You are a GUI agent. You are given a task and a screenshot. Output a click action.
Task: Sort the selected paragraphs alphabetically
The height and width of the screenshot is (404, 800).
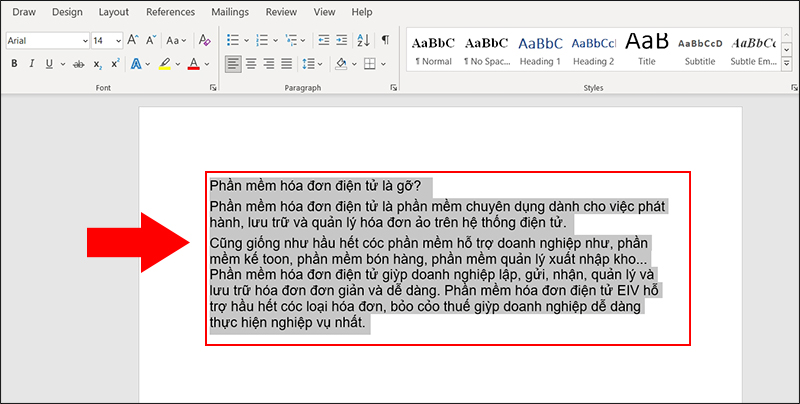coord(362,41)
